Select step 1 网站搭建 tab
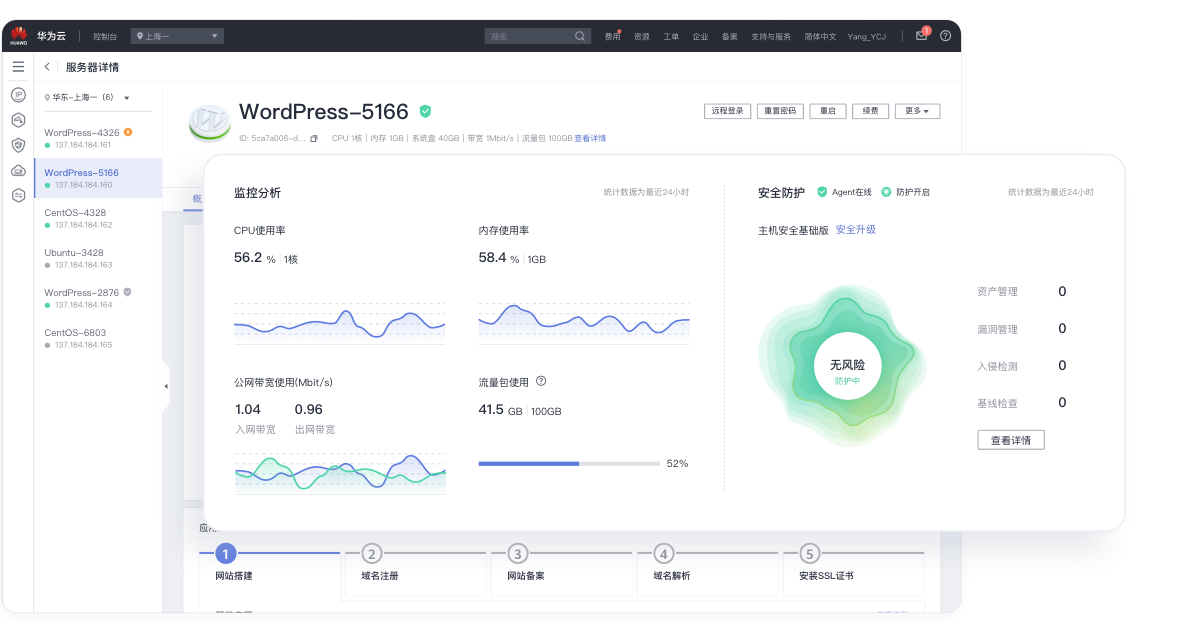Image resolution: width=1202 pixels, height=640 pixels. (x=270, y=565)
